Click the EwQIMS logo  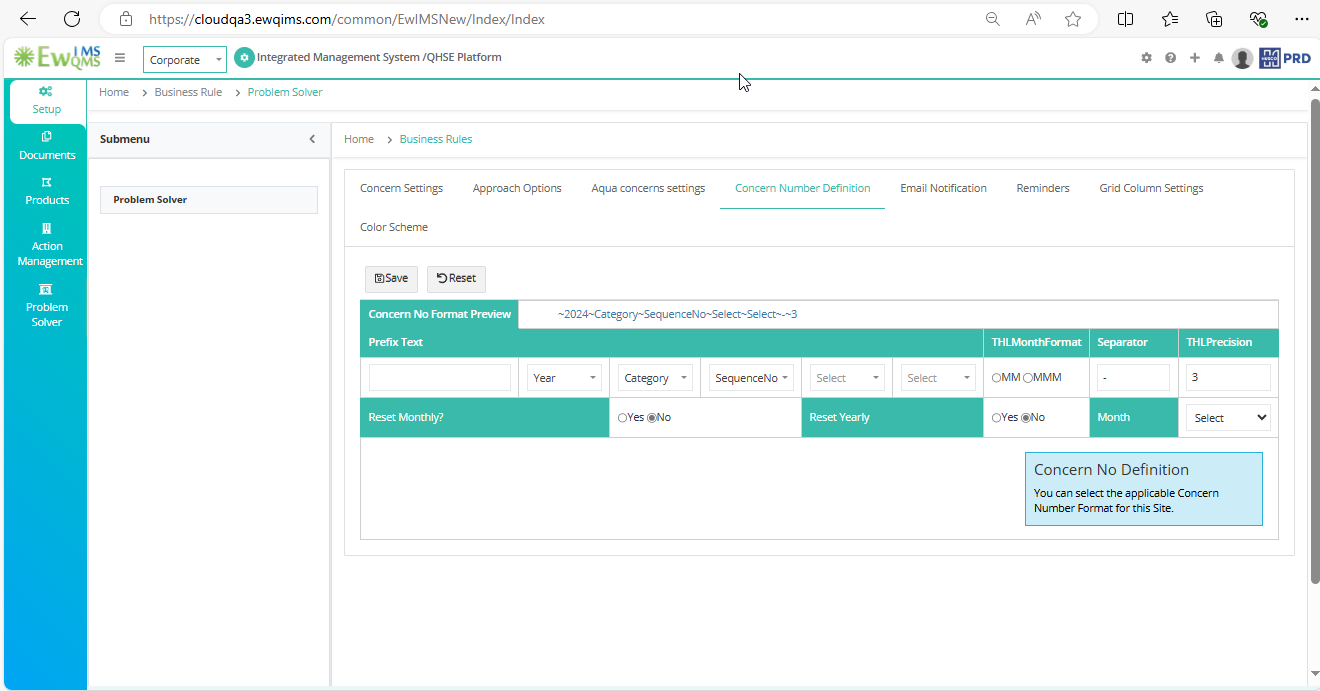point(57,58)
